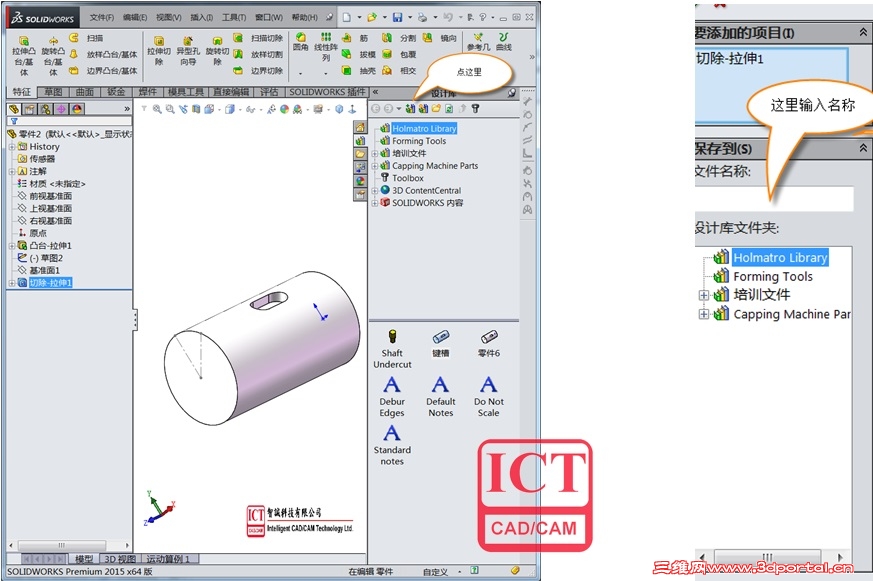The height and width of the screenshot is (581, 873).
Task: Click the 文件名称 input field
Action: click(x=774, y=199)
